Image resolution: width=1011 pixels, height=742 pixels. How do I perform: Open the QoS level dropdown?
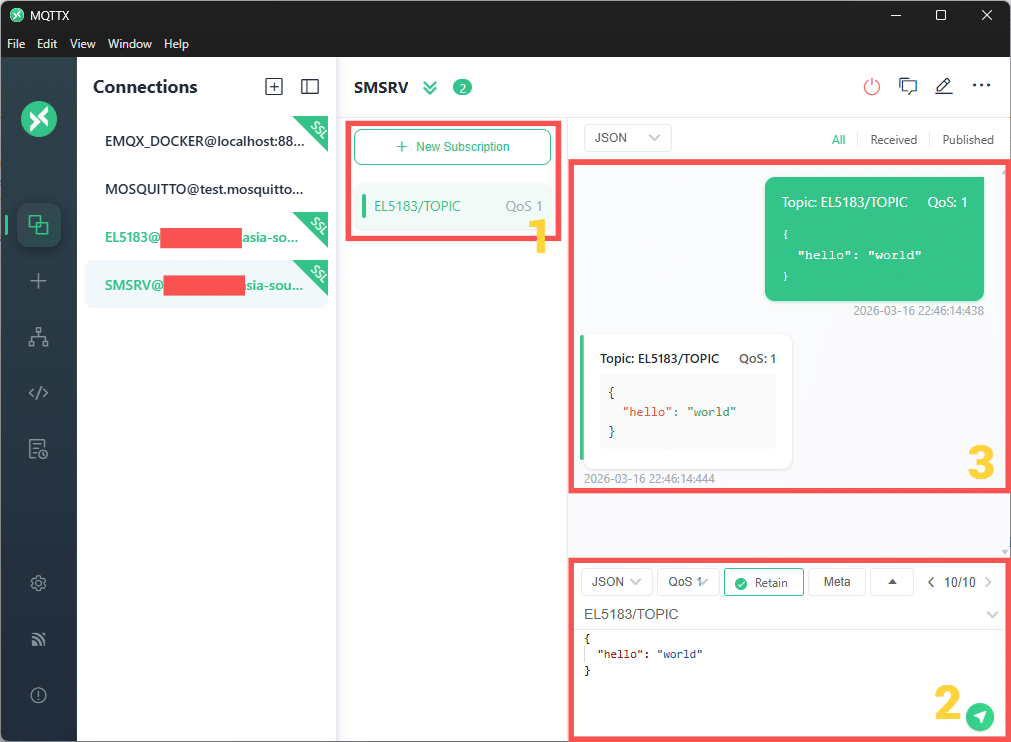[x=687, y=581]
